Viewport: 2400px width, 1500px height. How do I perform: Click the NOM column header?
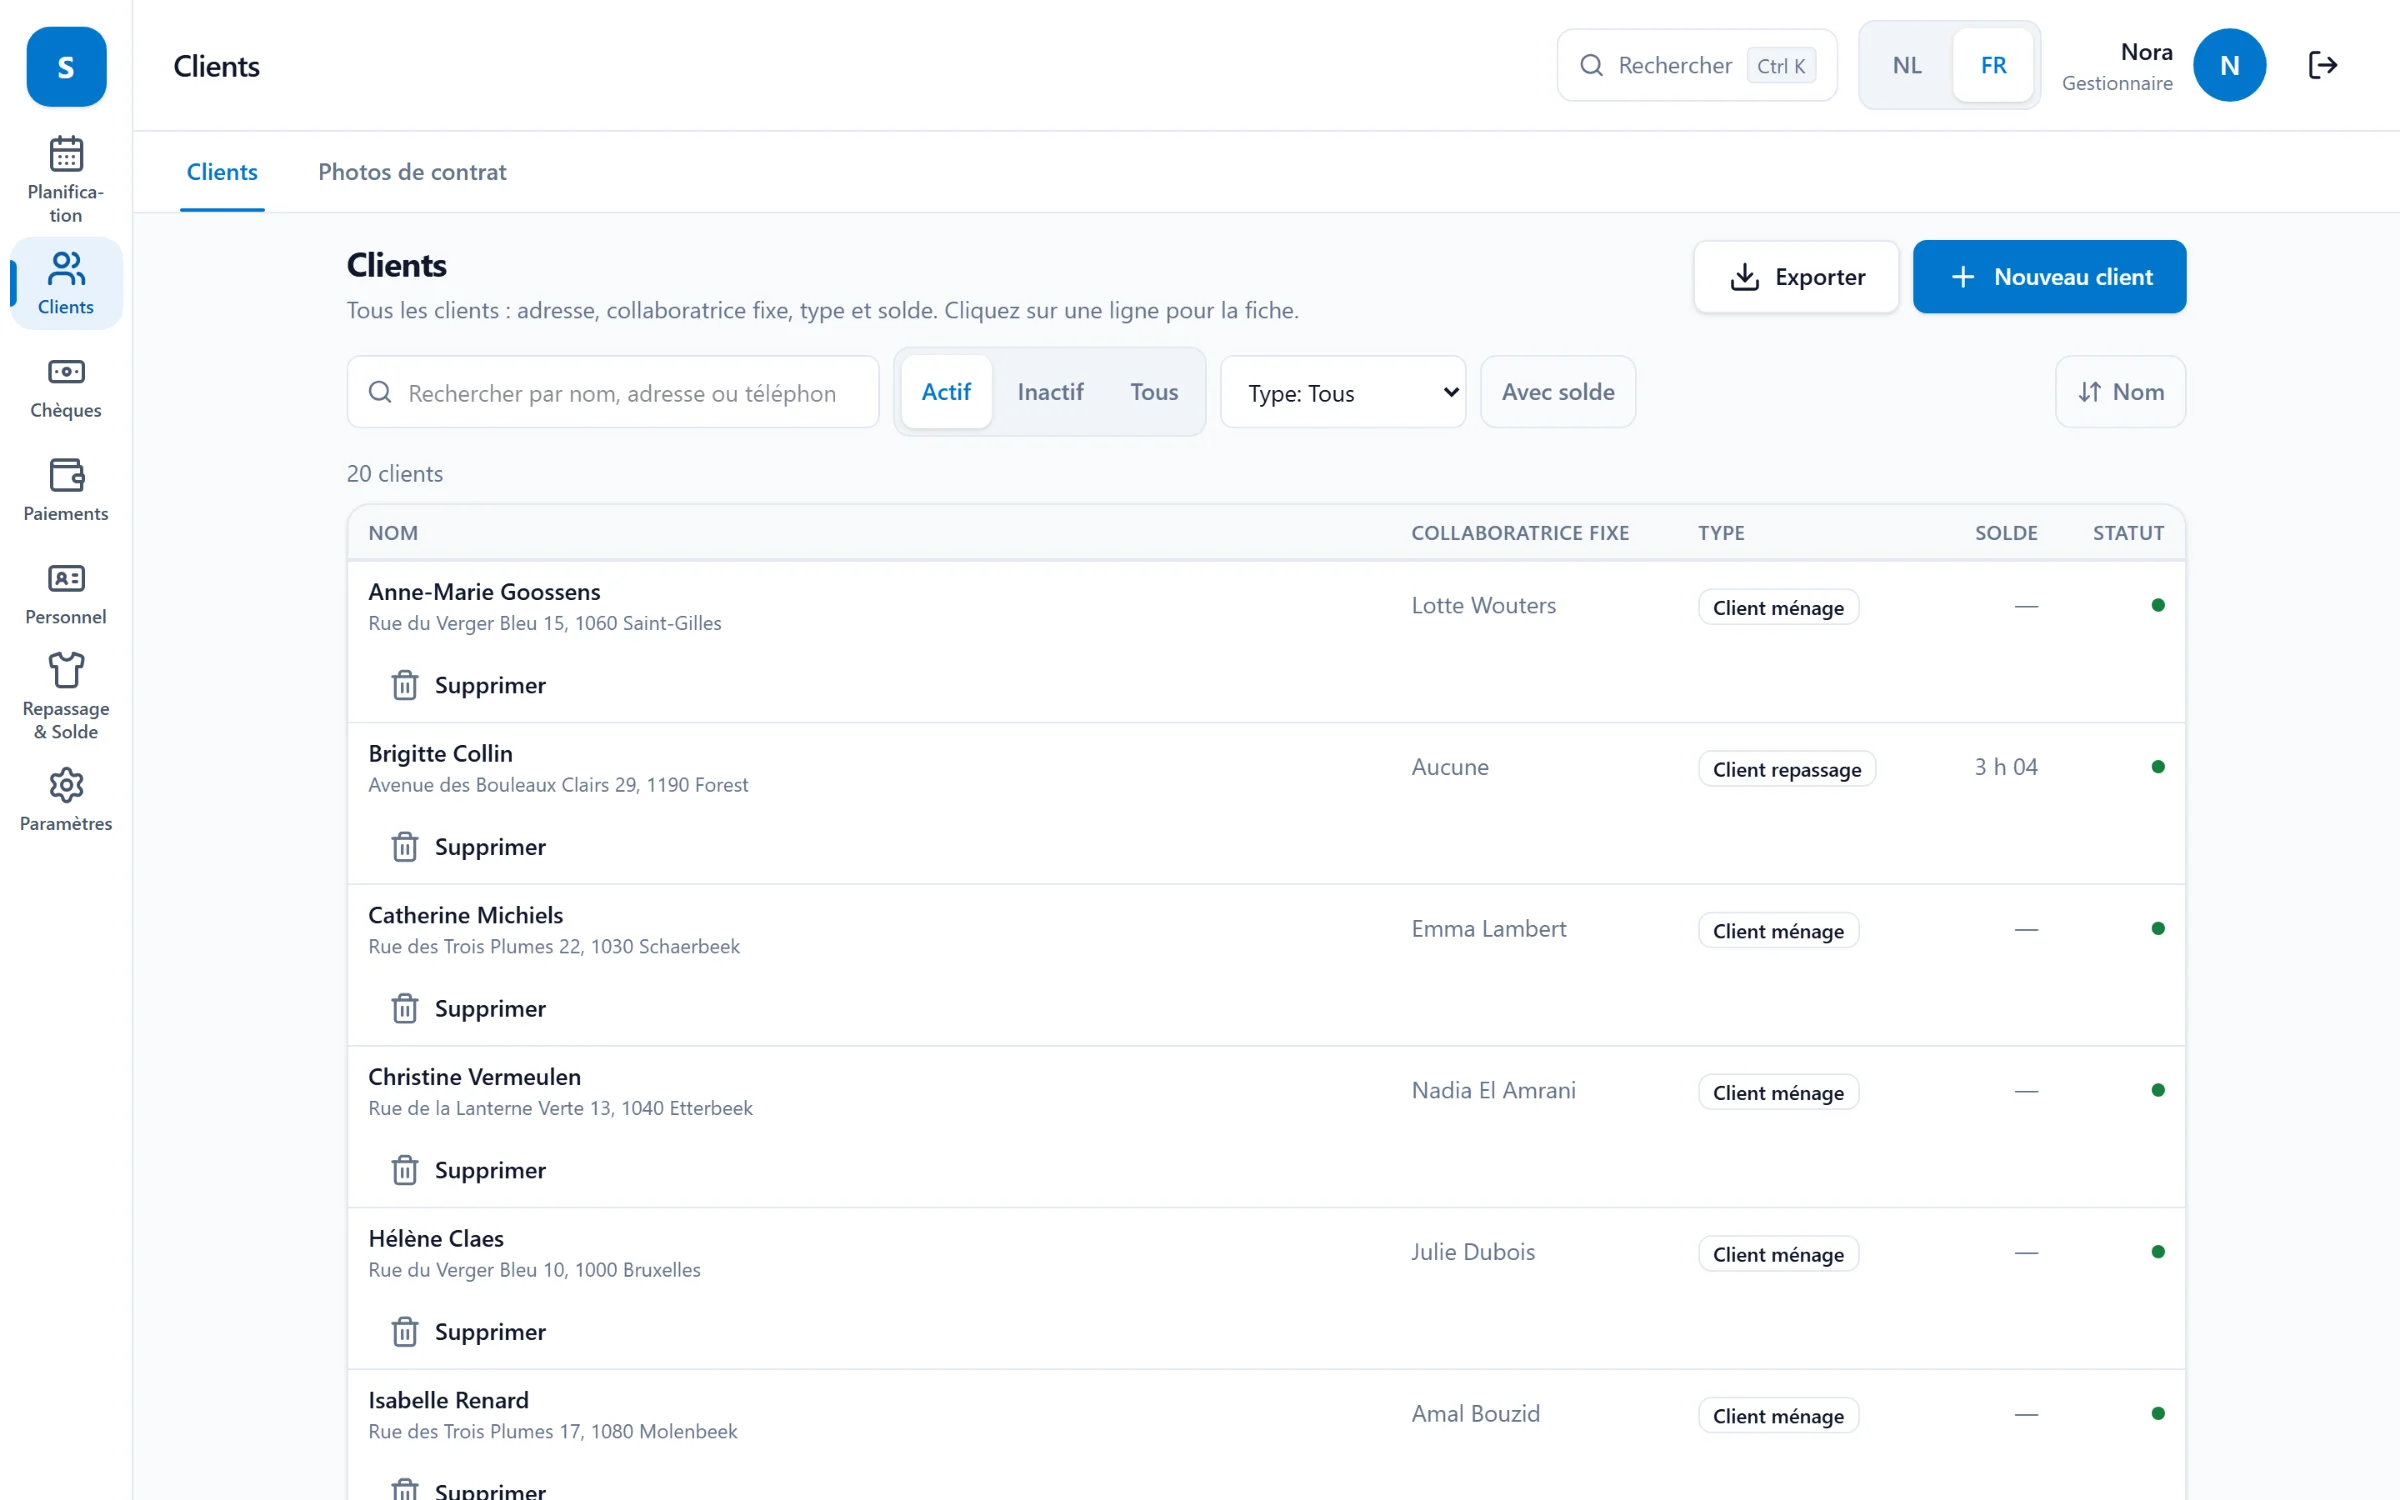tap(393, 533)
